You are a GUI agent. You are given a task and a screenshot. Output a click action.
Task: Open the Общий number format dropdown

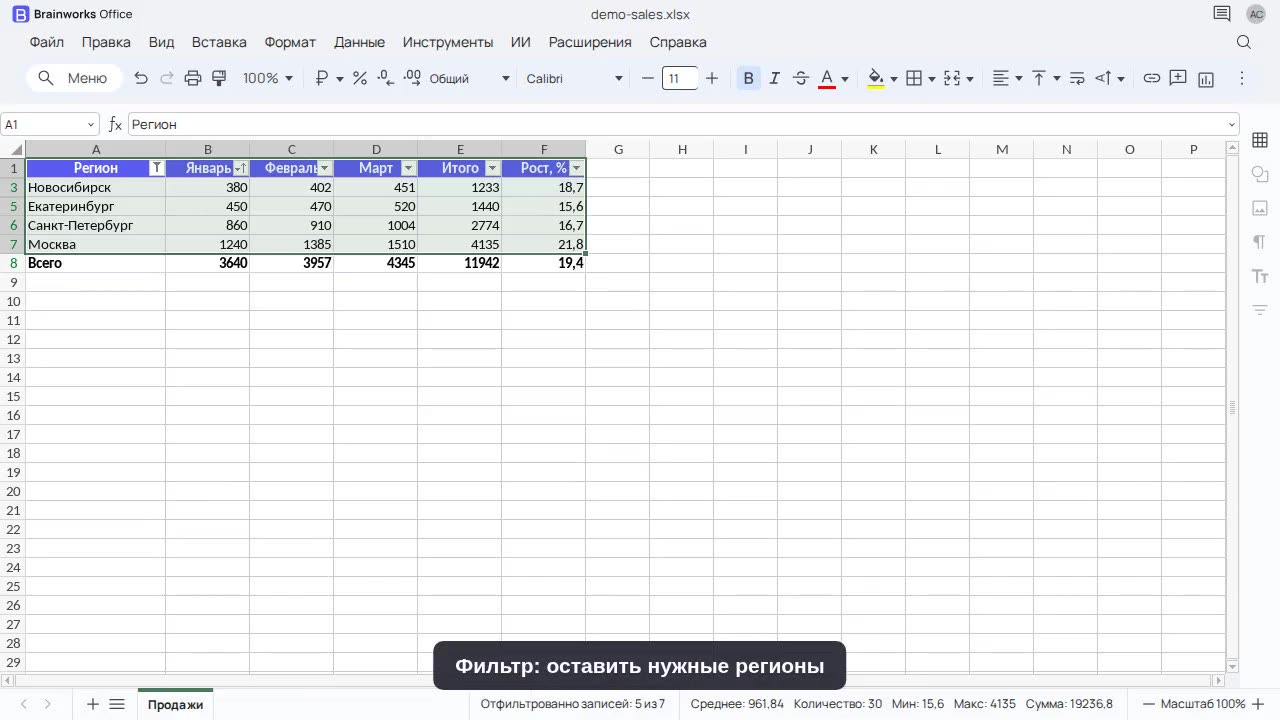469,78
